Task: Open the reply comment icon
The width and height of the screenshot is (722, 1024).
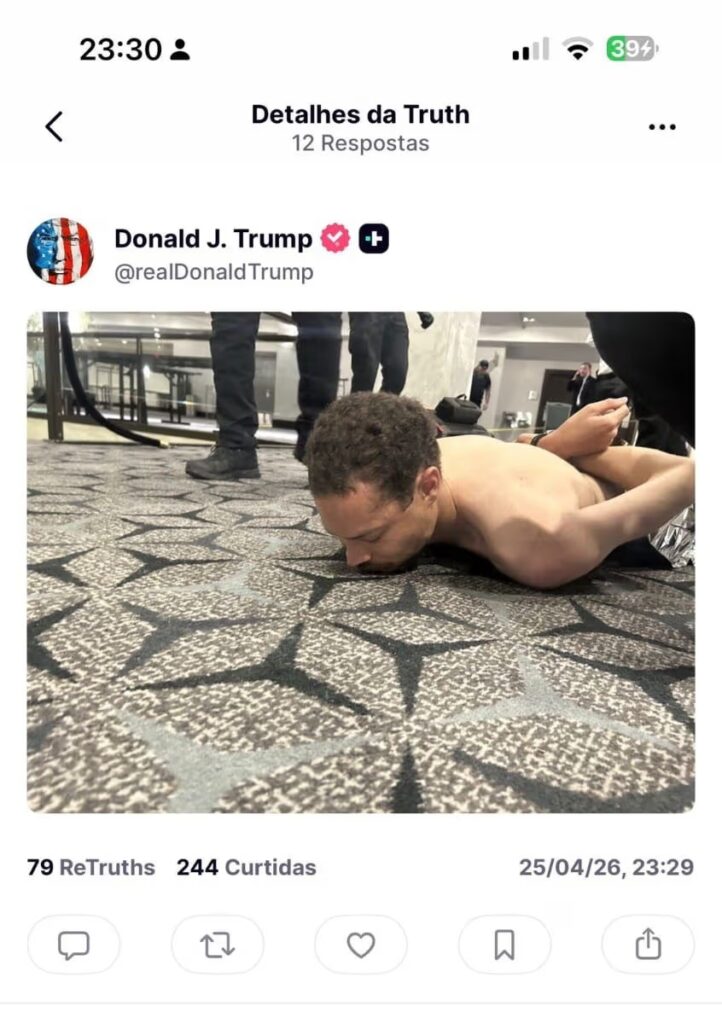Action: click(74, 944)
